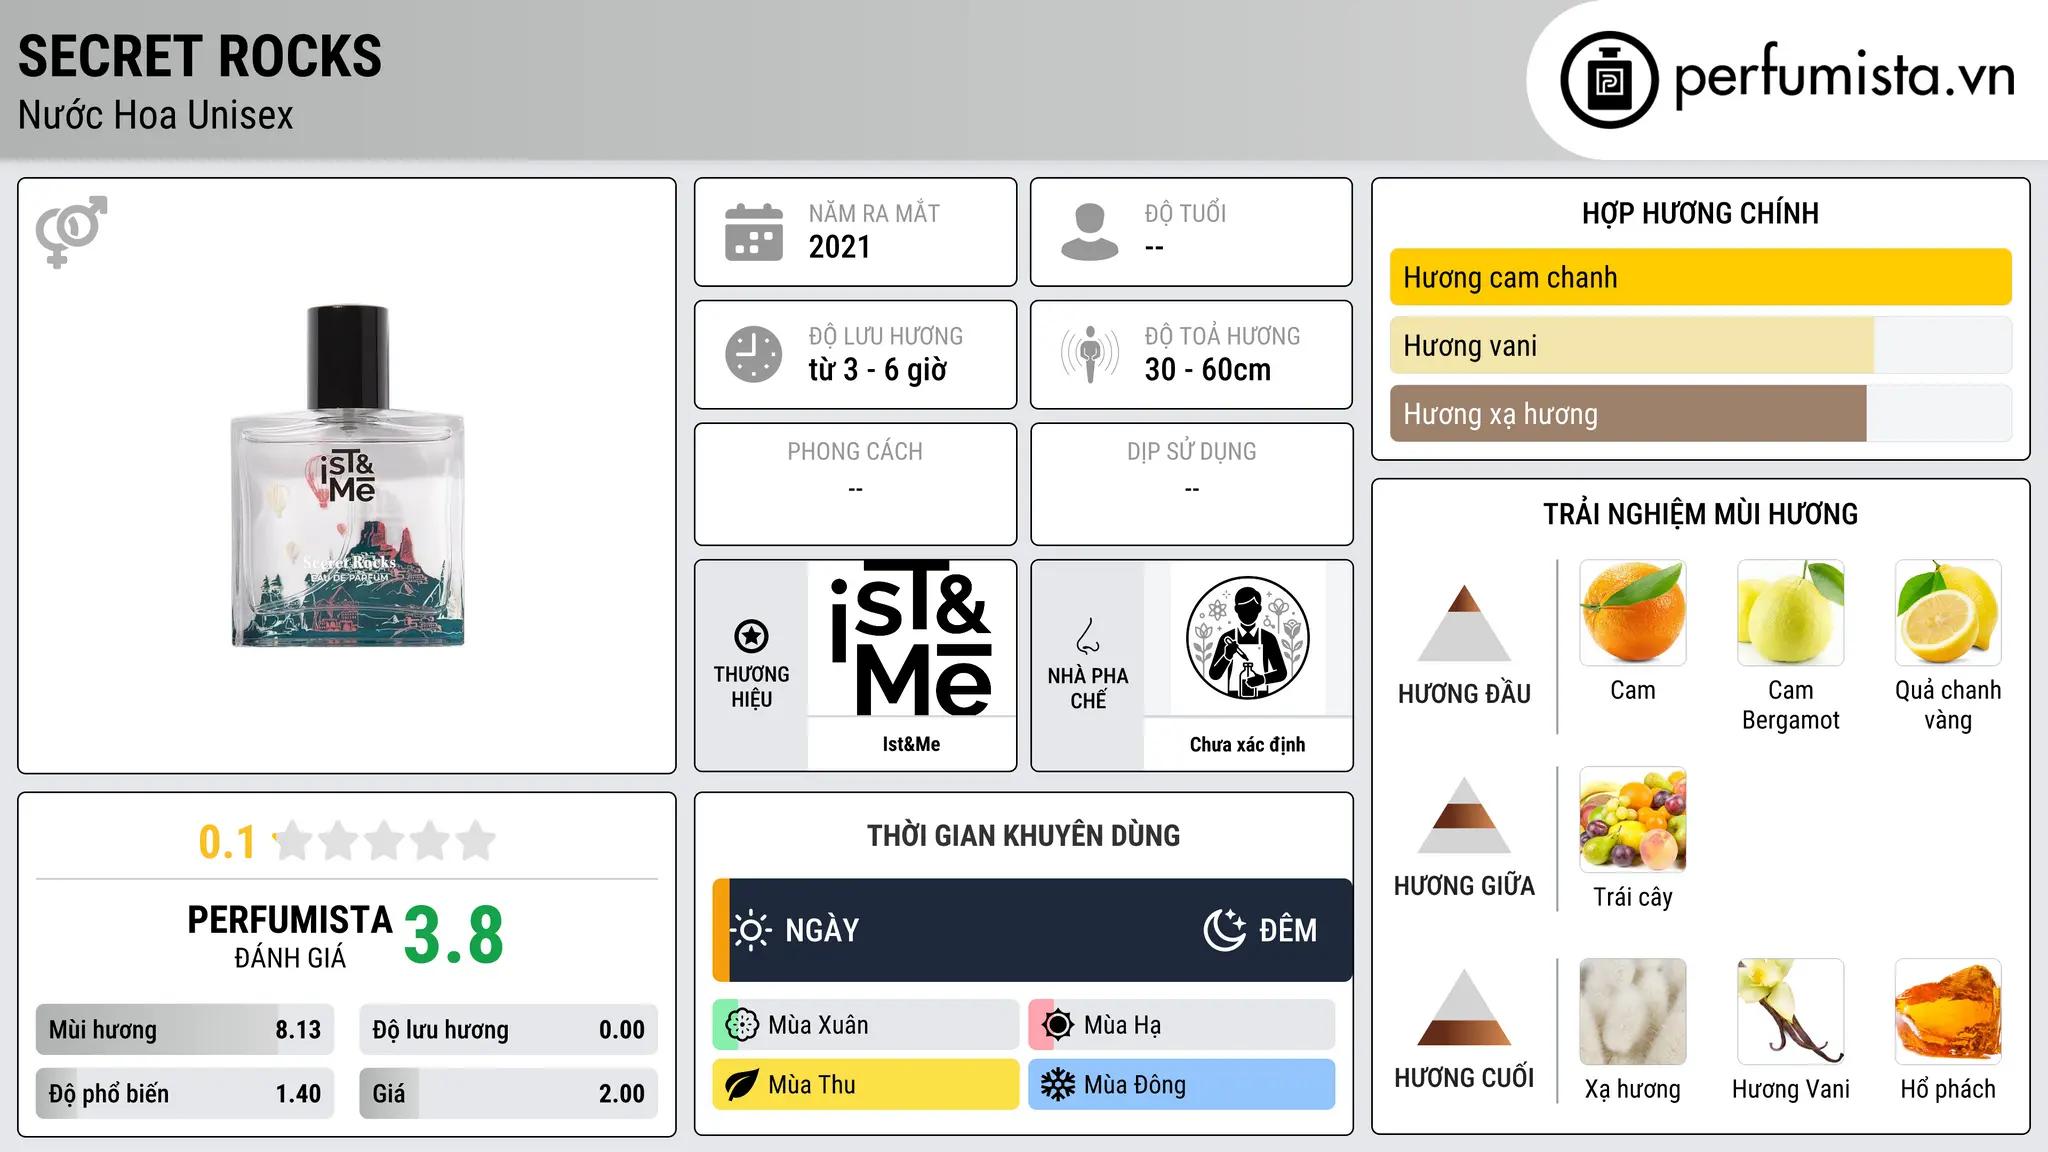Screen dimensions: 2048x1152
Task: Open the Ist&Me brand name link
Action: point(911,744)
